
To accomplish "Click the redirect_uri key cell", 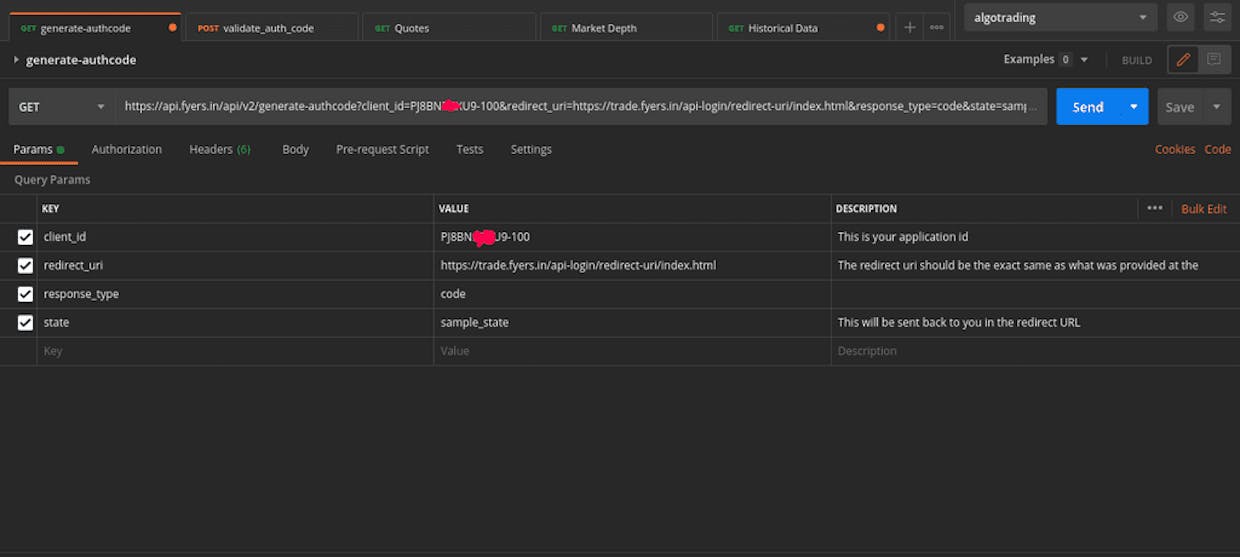I will click(x=235, y=266).
